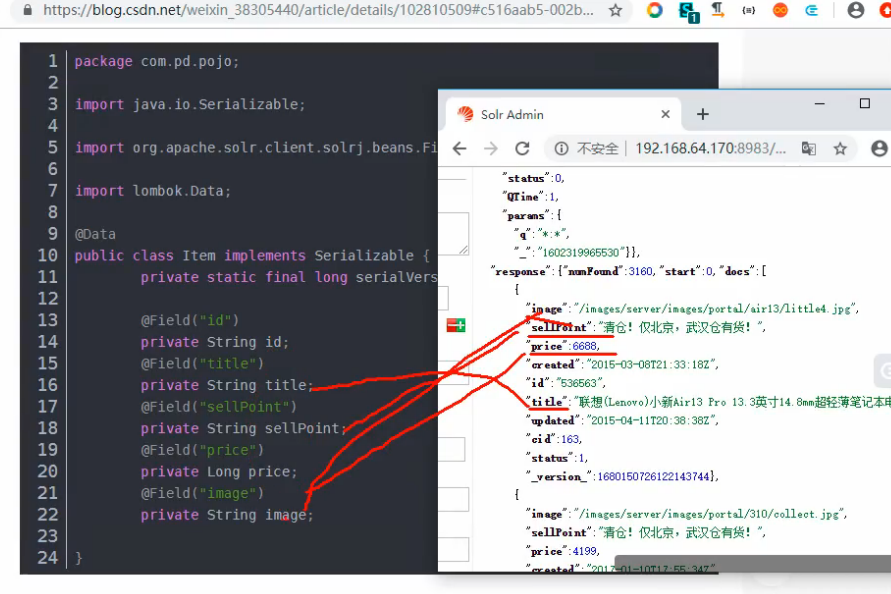The width and height of the screenshot is (891, 594).
Task: Click 'import java.io.Serializable;' line
Action: [x=190, y=105]
